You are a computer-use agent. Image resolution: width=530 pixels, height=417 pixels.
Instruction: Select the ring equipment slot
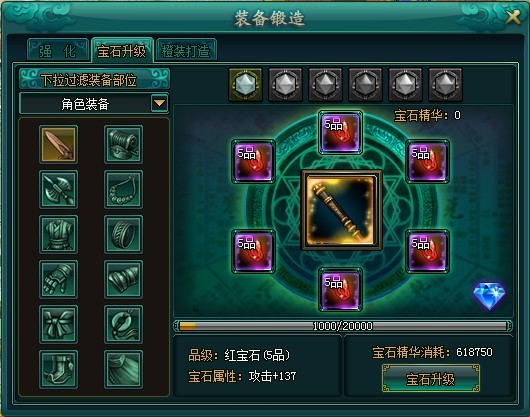[123, 234]
